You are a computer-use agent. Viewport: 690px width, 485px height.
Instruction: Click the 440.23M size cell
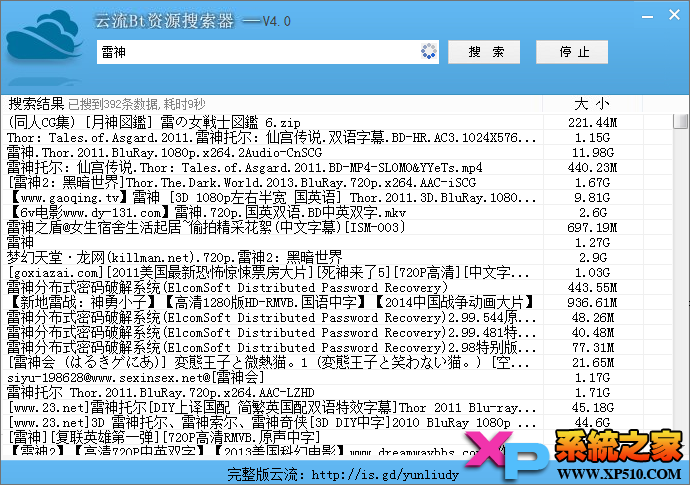(592, 168)
